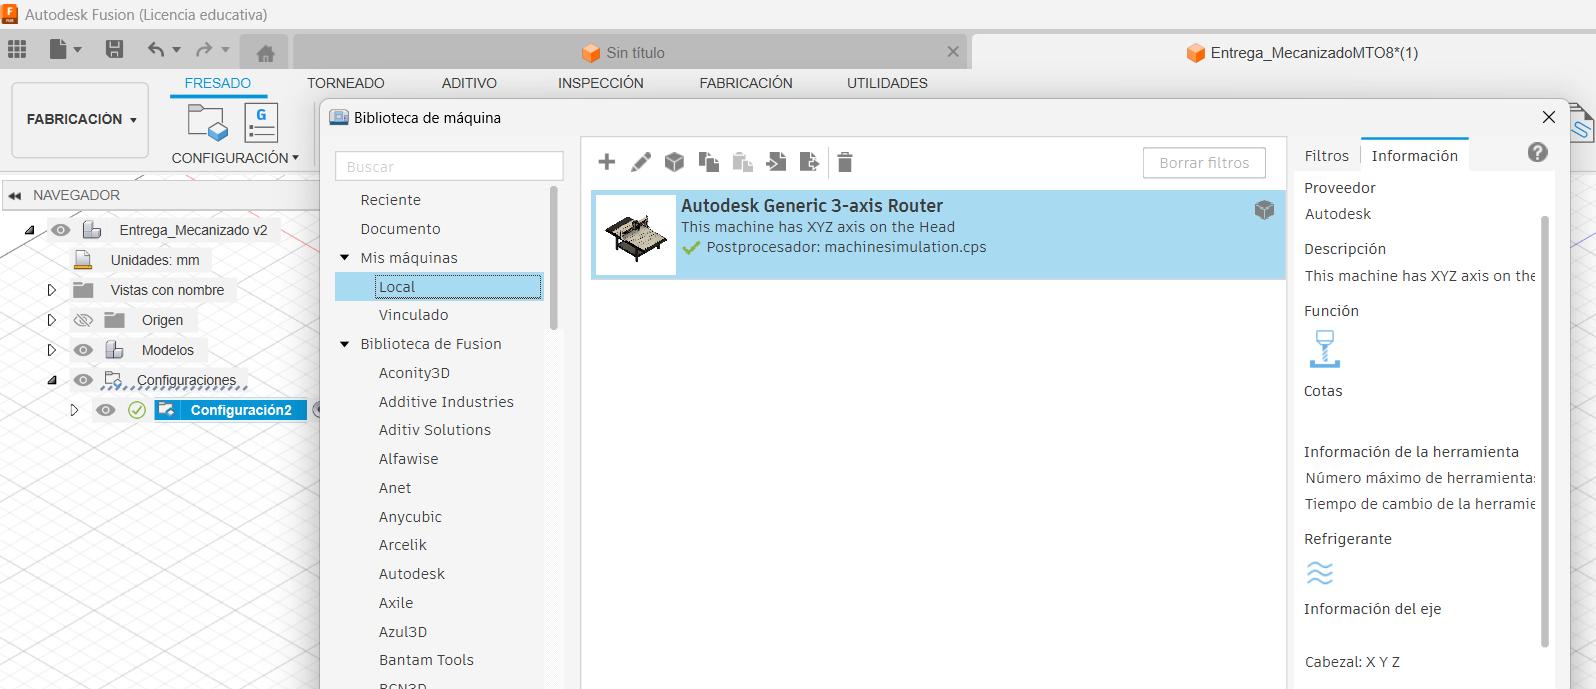Switch to the Filtros panel tab
The height and width of the screenshot is (689, 1596).
pos(1327,156)
